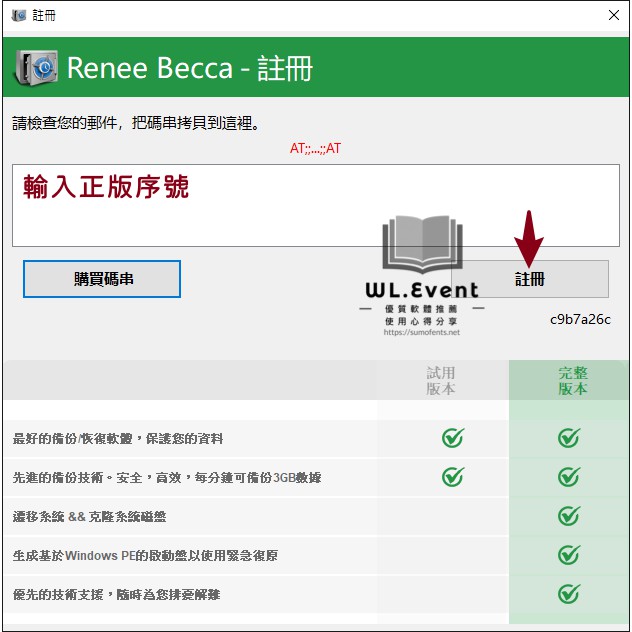
Task: Click trial version checkmark for advanced backup technology
Action: (x=453, y=477)
